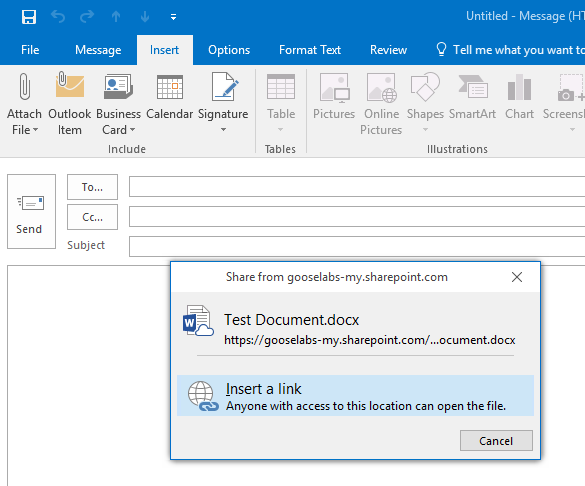Image resolution: width=585 pixels, height=486 pixels.
Task: Close the Share from sharepoint dialog
Action: (517, 277)
